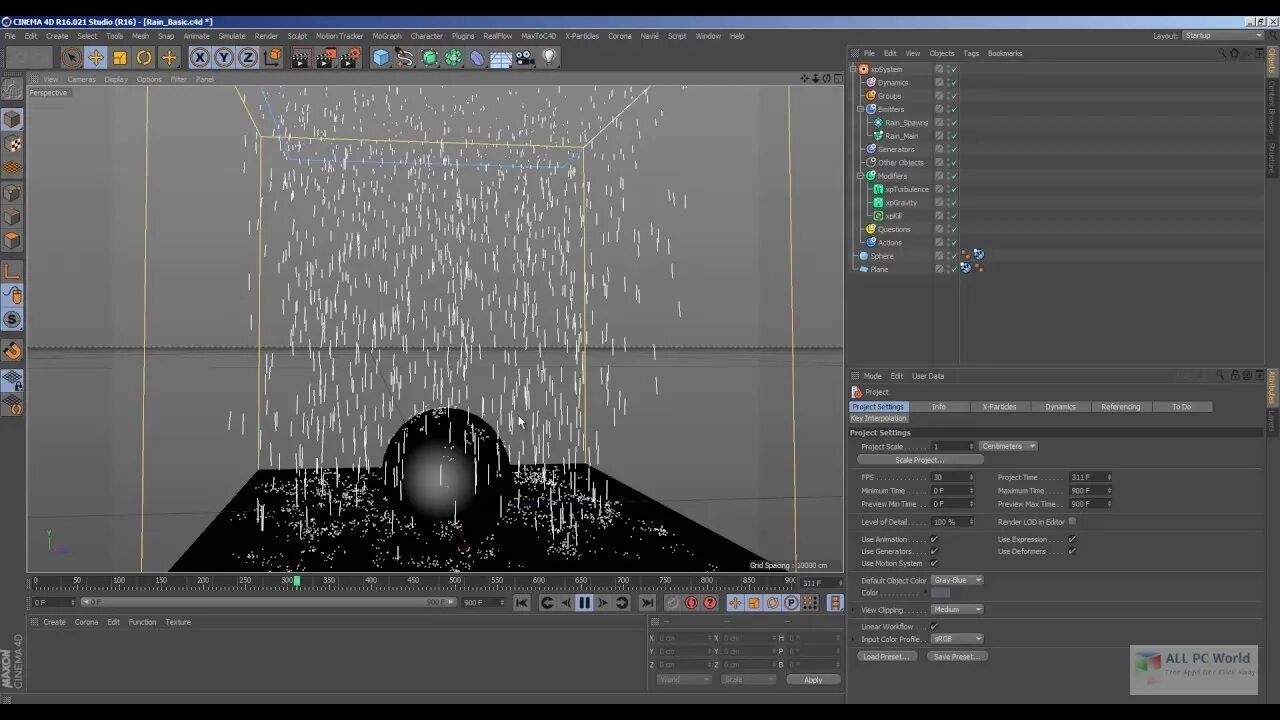The image size is (1280, 720).
Task: Open the Cube primitive object icon
Action: tap(381, 58)
